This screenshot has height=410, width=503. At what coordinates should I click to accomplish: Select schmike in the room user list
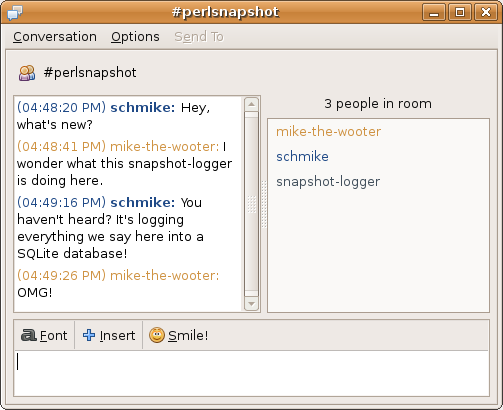coord(302,156)
